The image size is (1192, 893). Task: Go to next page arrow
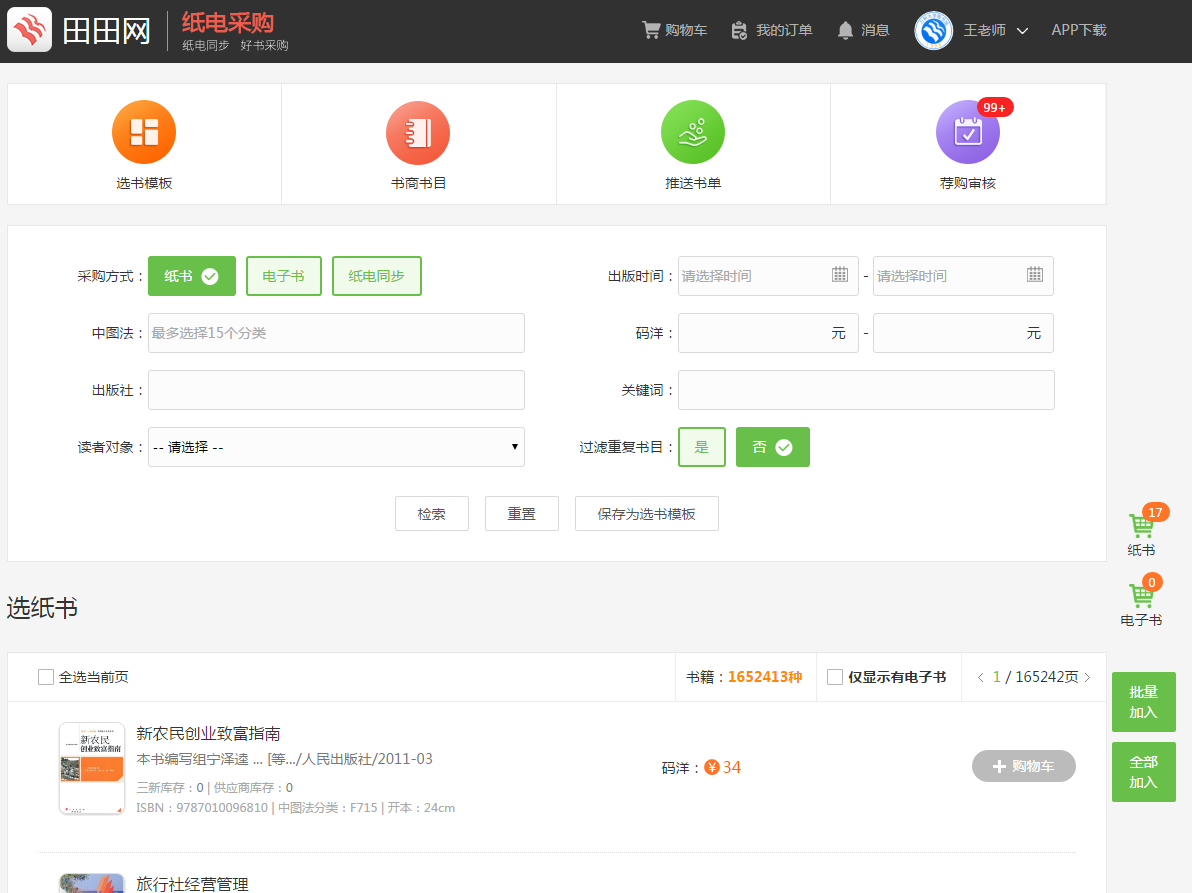tap(1088, 677)
